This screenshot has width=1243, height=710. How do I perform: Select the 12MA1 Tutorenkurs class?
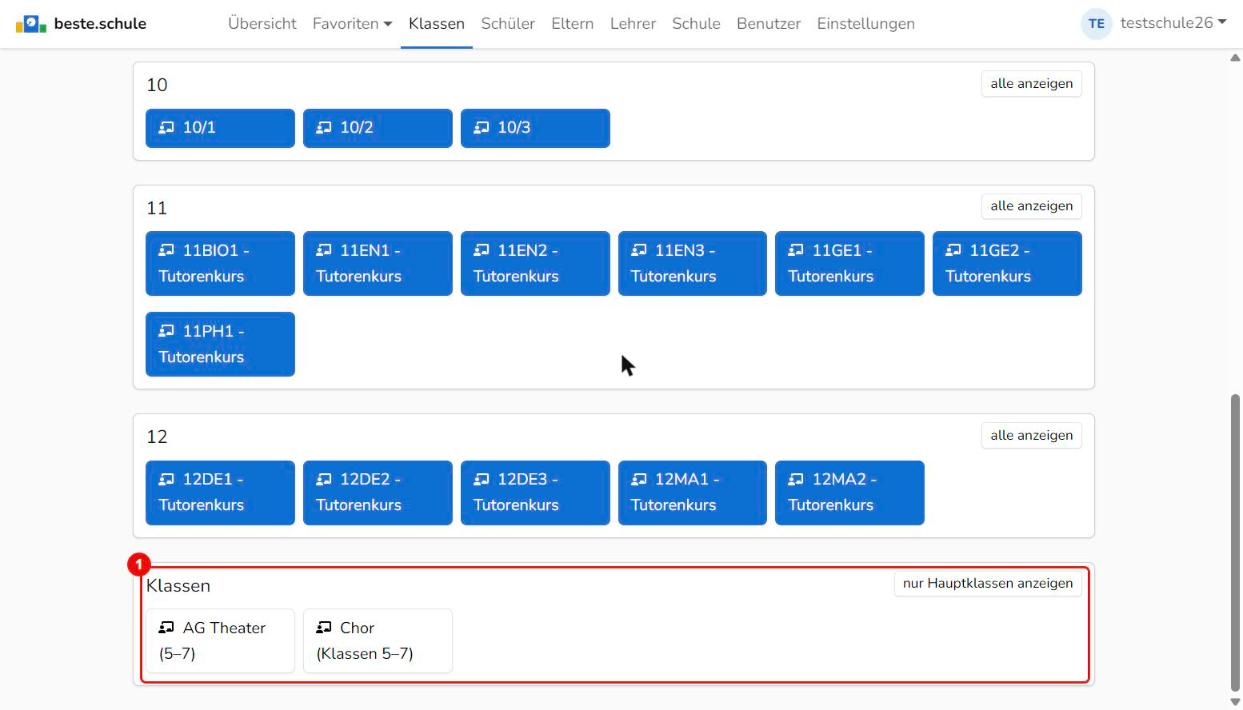(692, 492)
